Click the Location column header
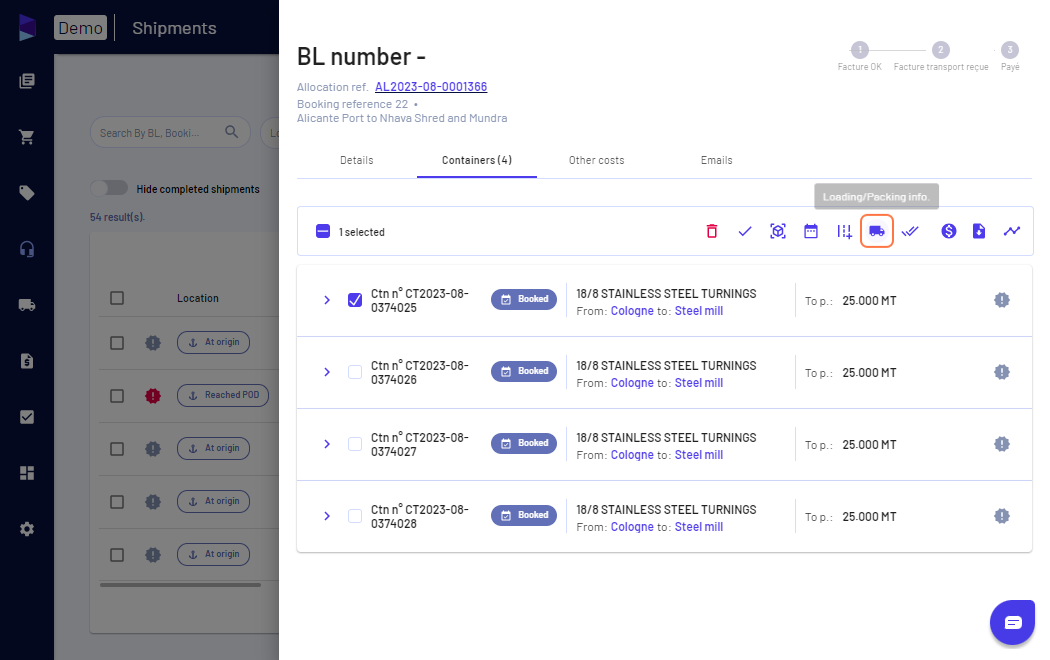The width and height of the screenshot is (1050, 660). click(x=198, y=299)
